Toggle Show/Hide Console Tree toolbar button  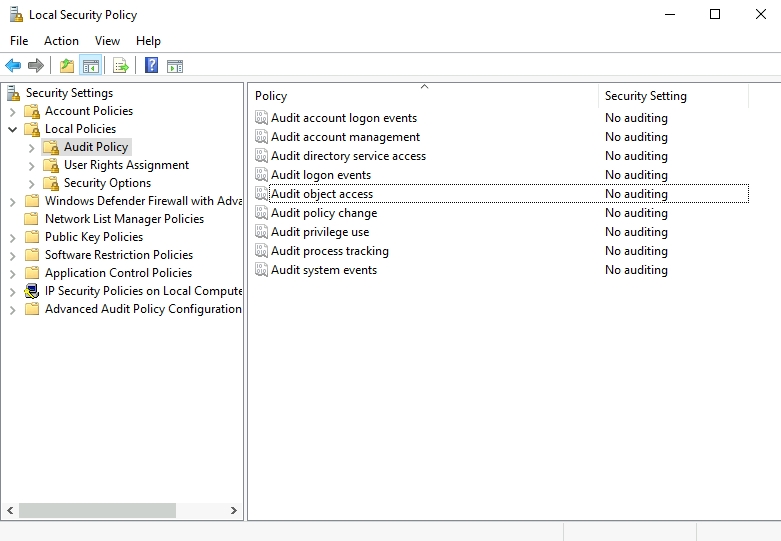(90, 66)
